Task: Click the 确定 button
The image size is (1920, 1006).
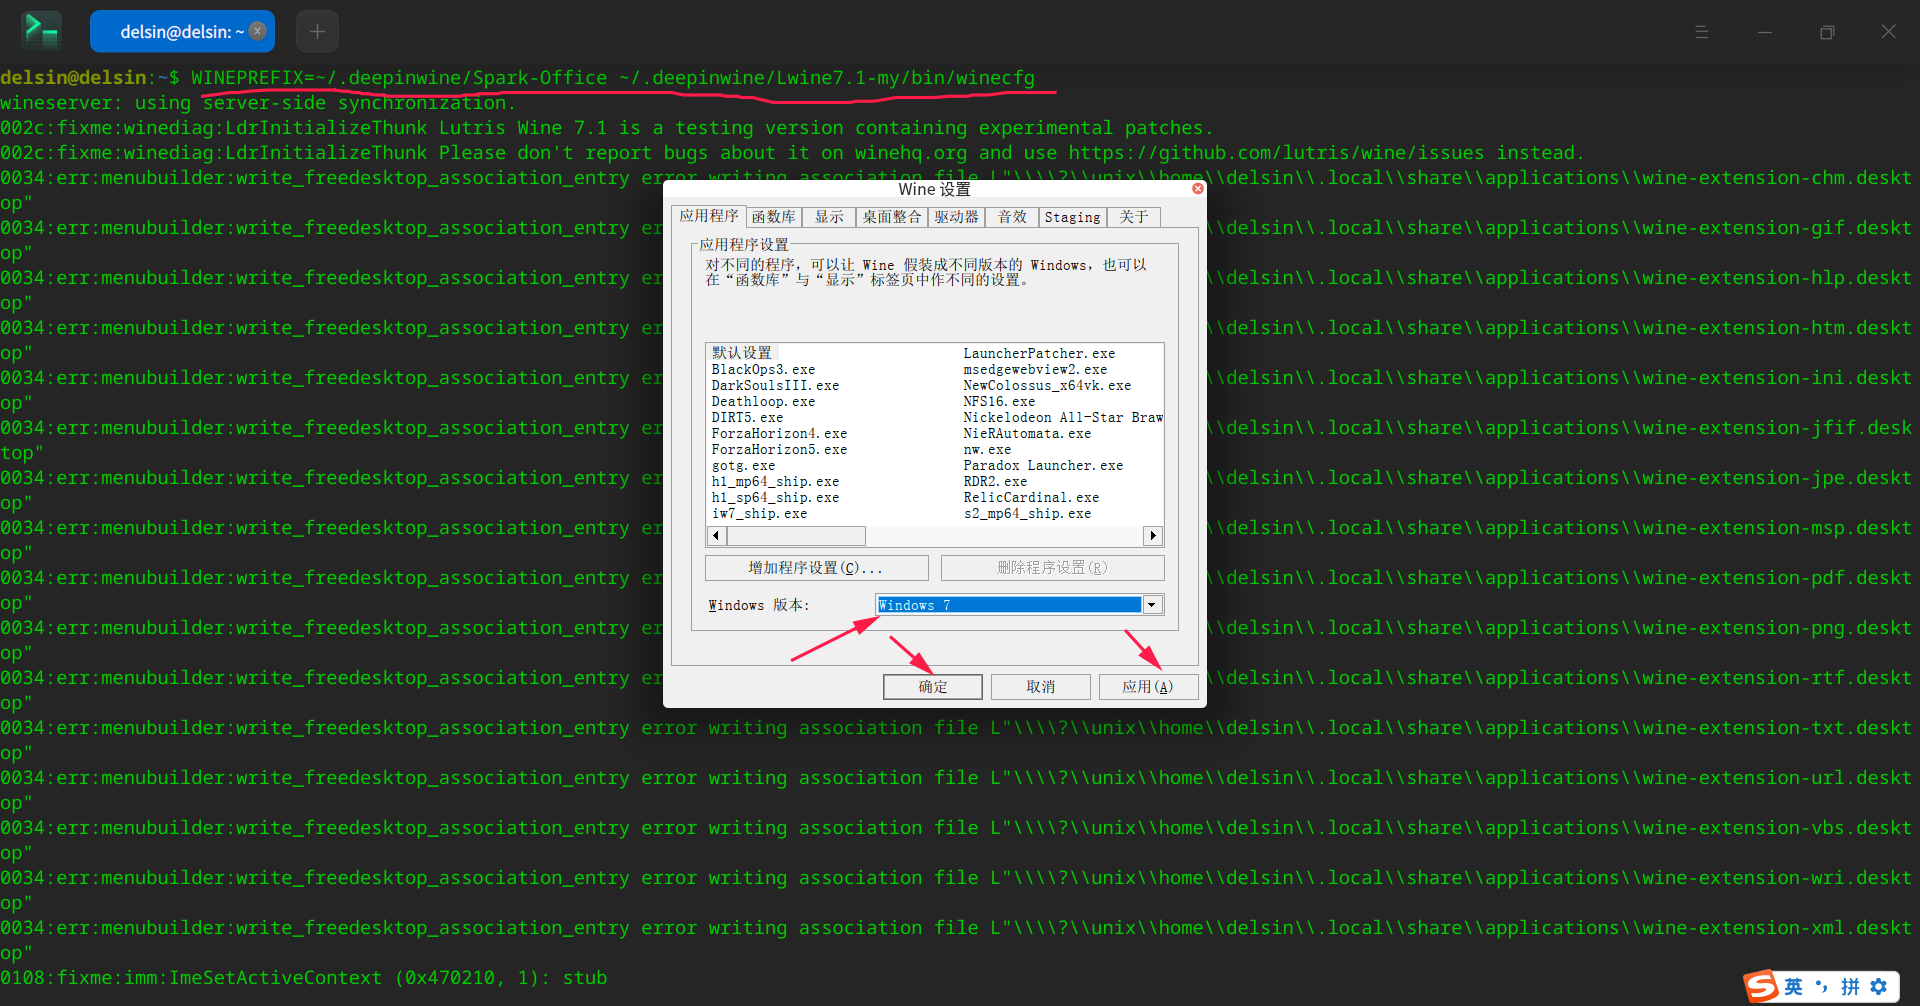Action: pos(933,687)
